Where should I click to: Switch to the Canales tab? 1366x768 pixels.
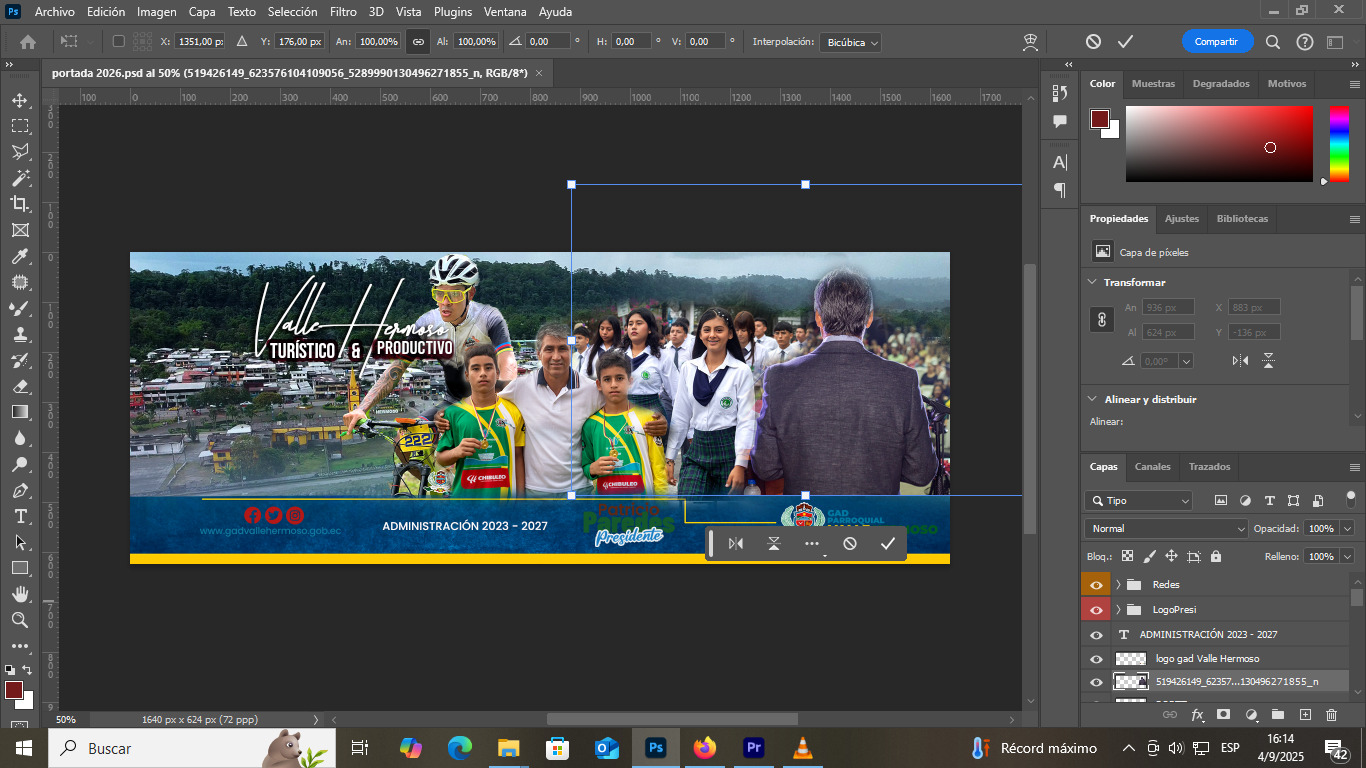coord(1152,467)
